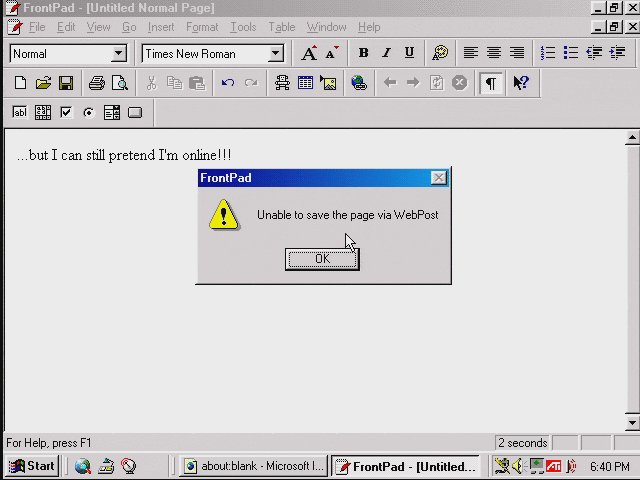This screenshot has height=480, width=640.
Task: Open the Go menu
Action: [129, 27]
